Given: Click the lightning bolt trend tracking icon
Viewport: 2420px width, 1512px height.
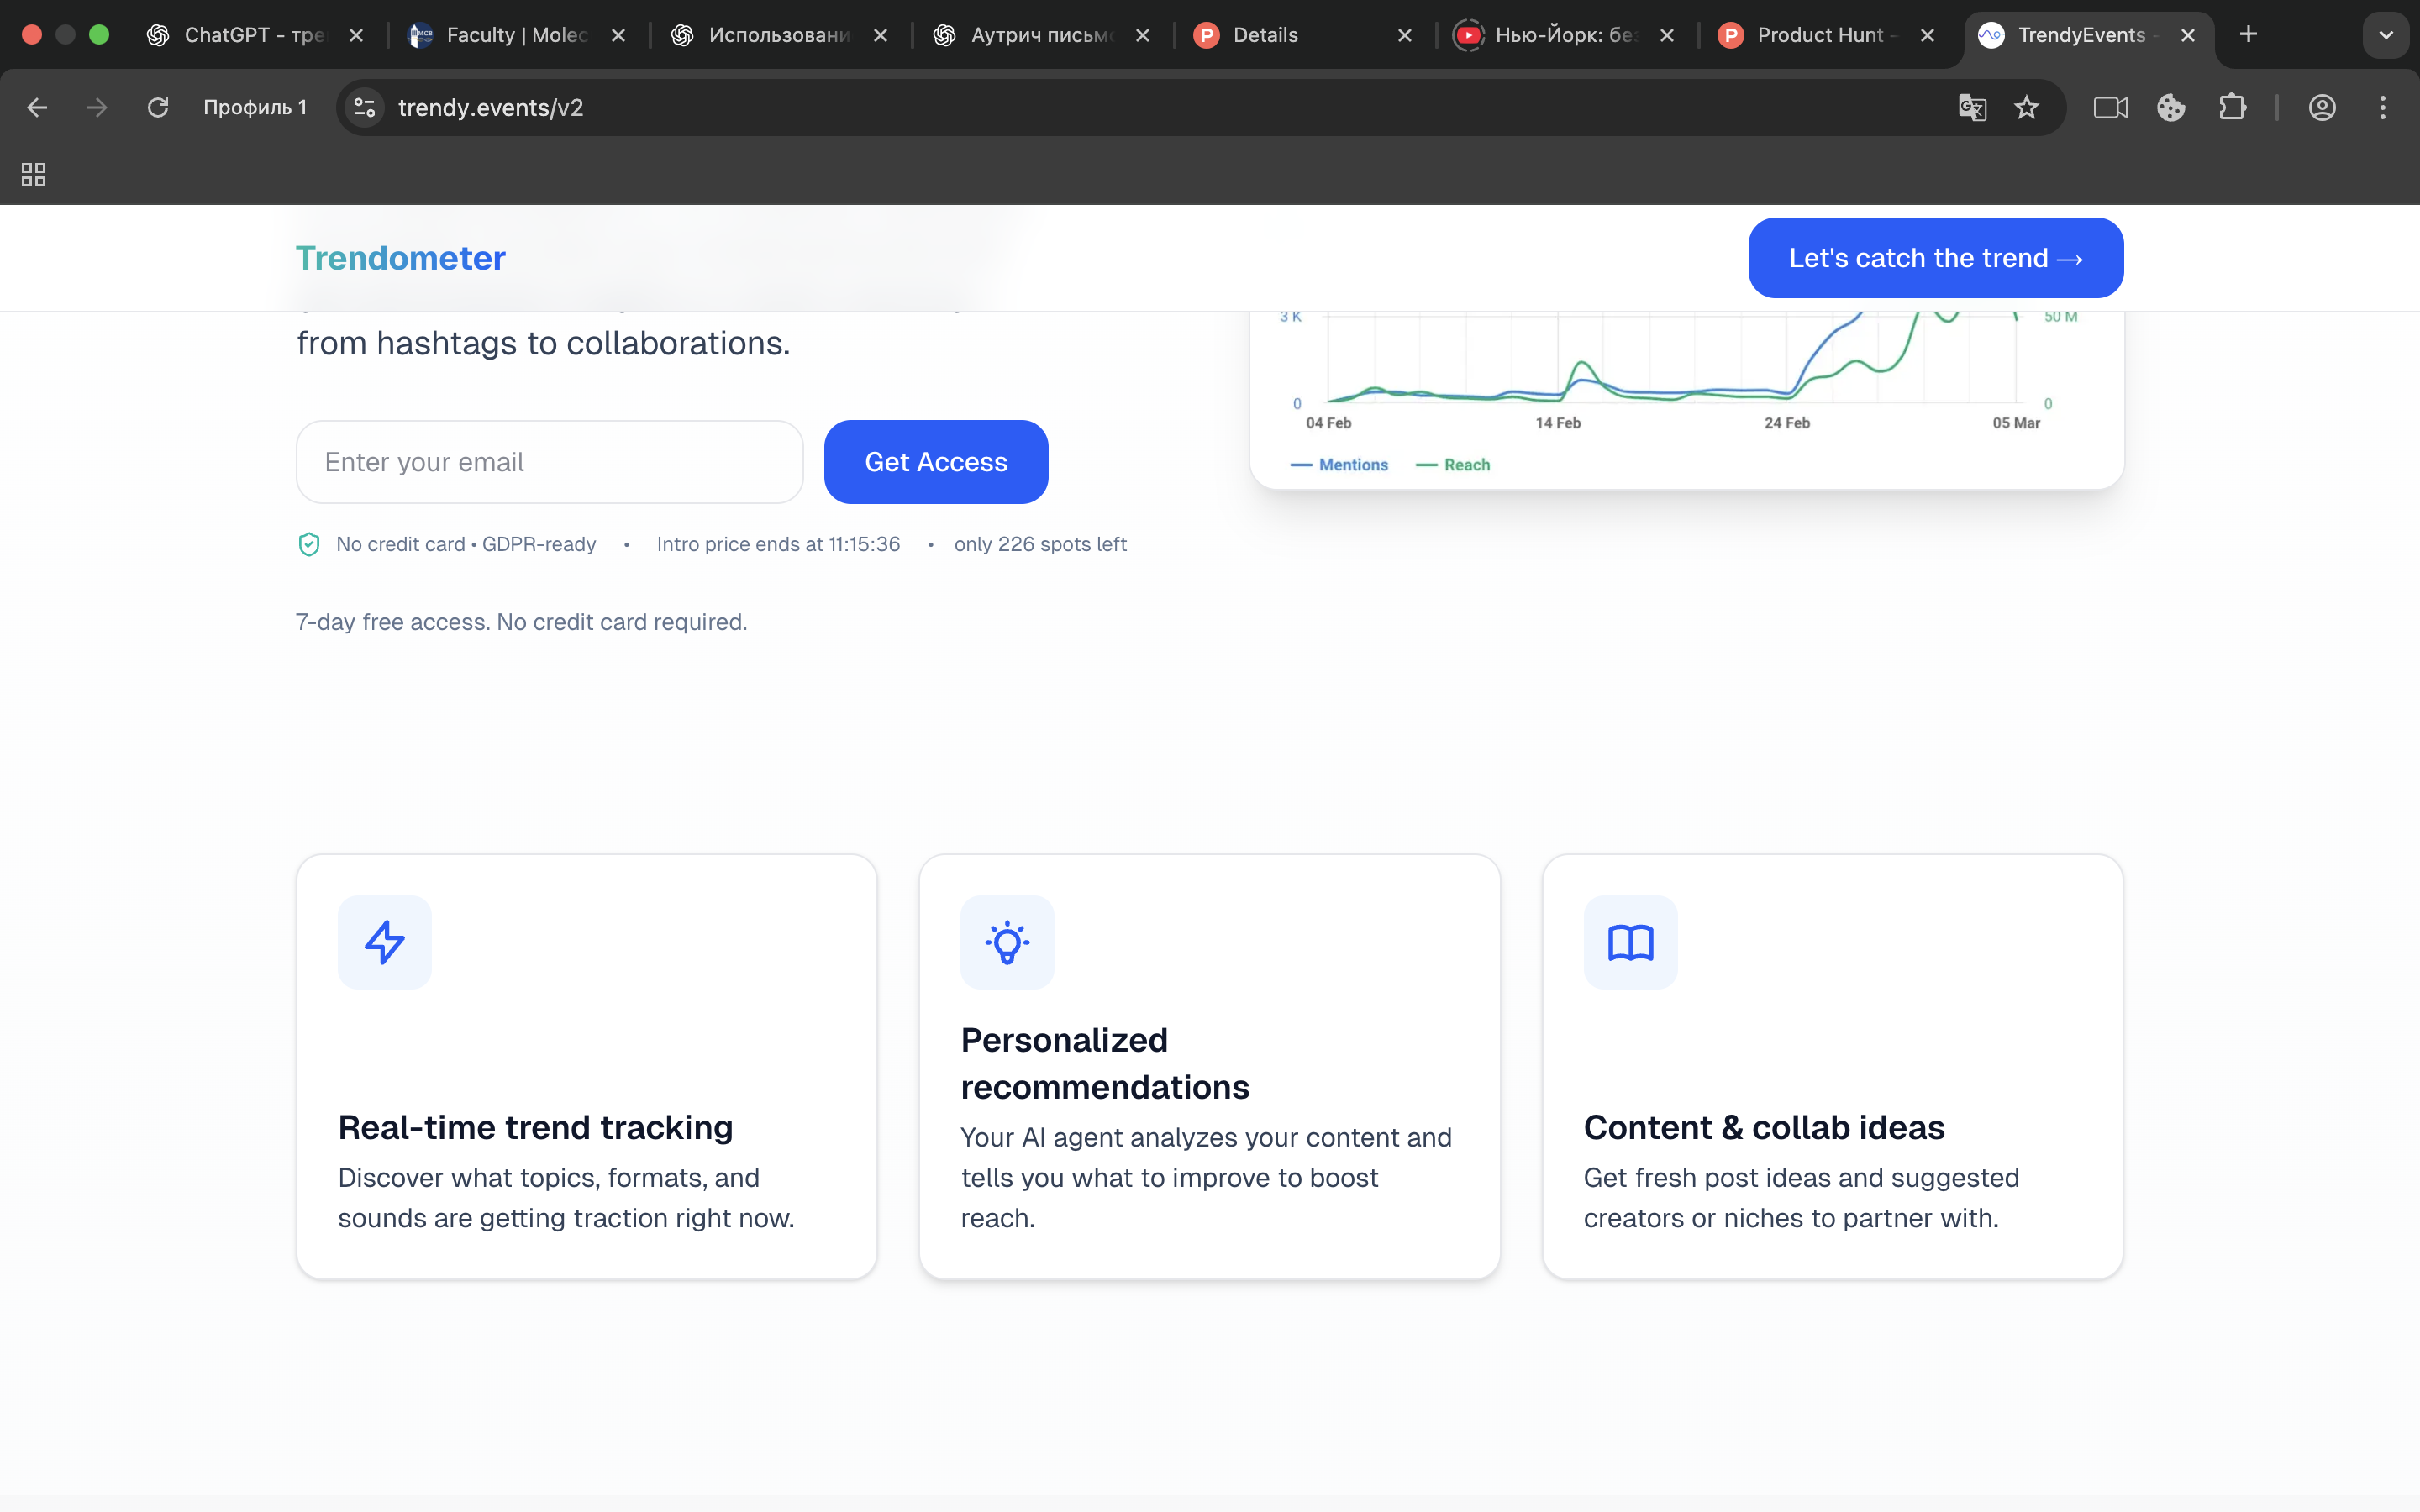Looking at the screenshot, I should tap(384, 942).
